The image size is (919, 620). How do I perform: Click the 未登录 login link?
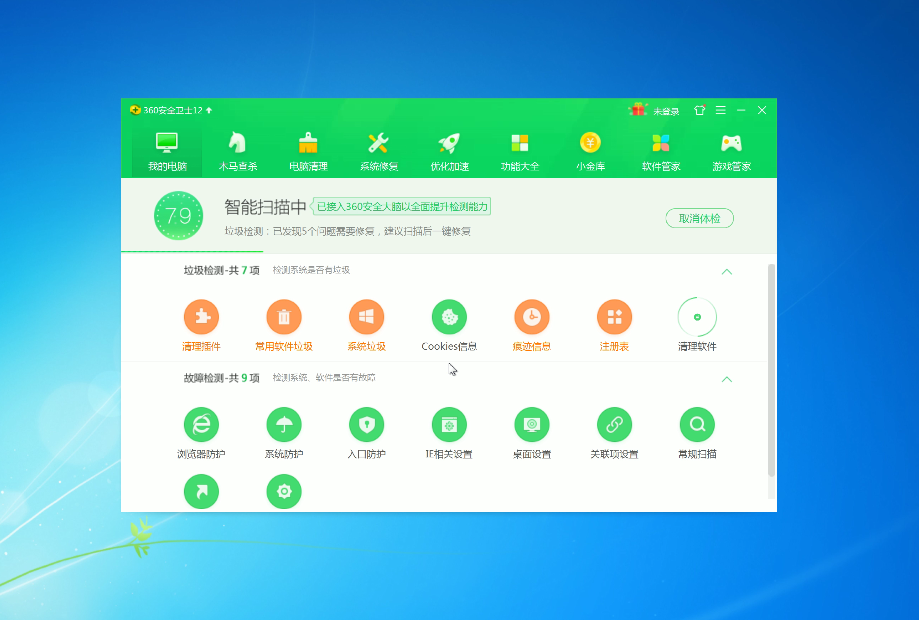(x=666, y=111)
